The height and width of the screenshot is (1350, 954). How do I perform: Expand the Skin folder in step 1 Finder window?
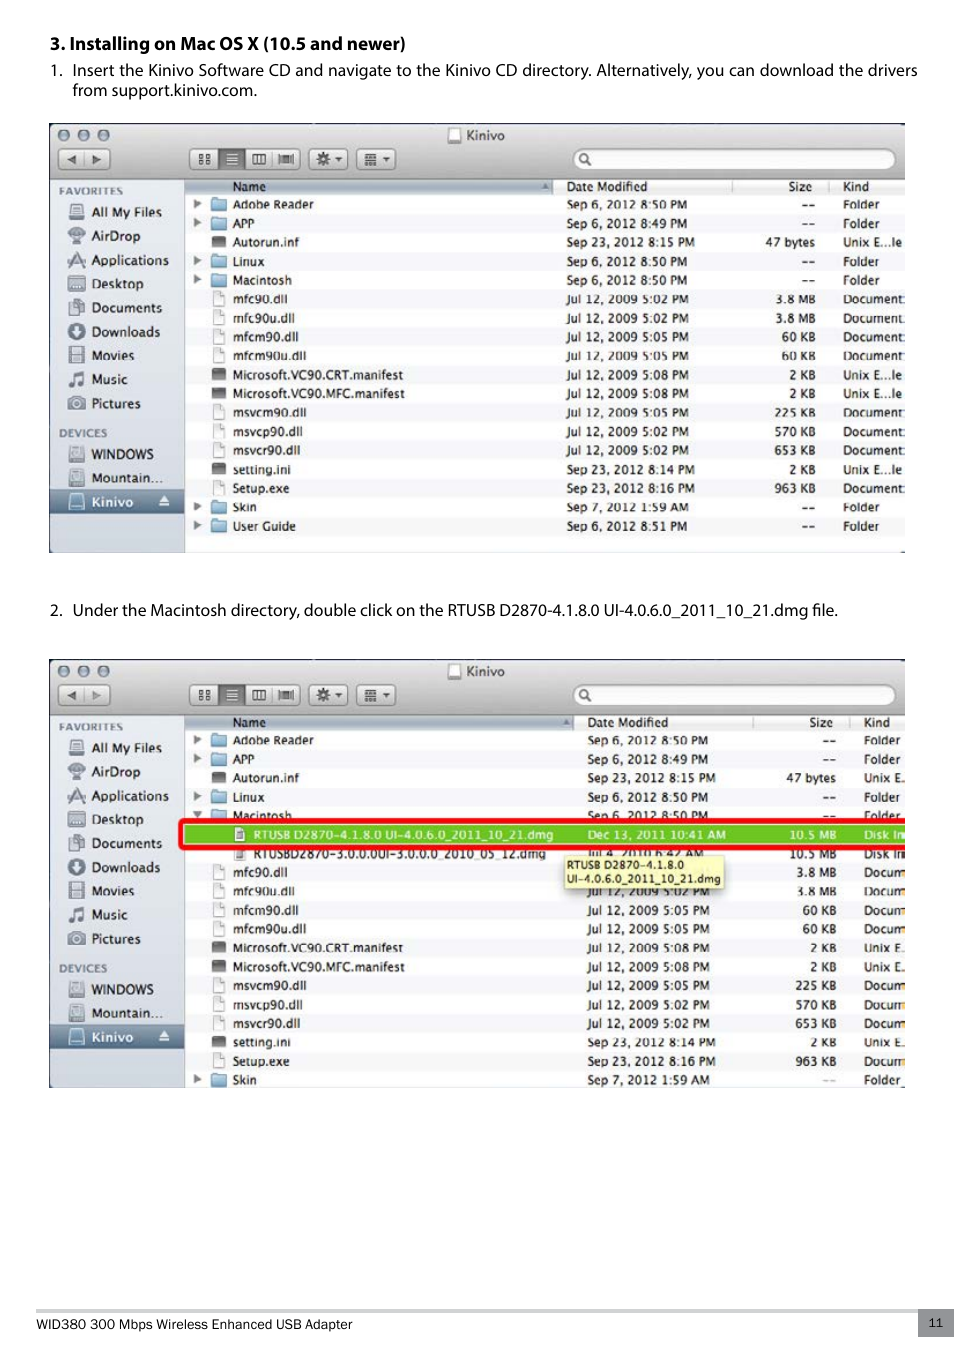tap(198, 507)
